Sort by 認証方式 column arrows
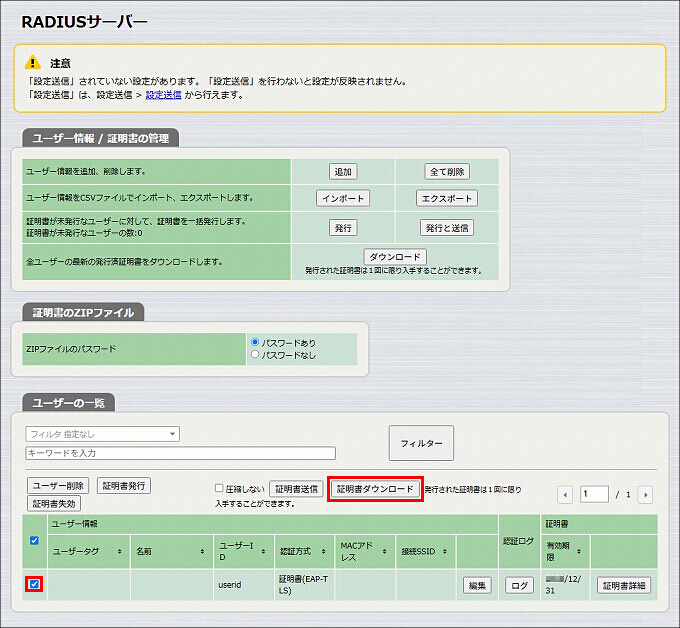Viewport: 680px width, 628px height. click(324, 552)
